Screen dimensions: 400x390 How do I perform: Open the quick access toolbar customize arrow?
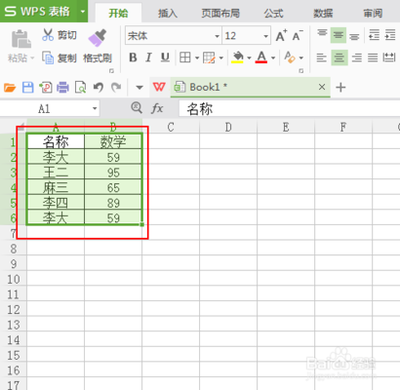click(139, 87)
